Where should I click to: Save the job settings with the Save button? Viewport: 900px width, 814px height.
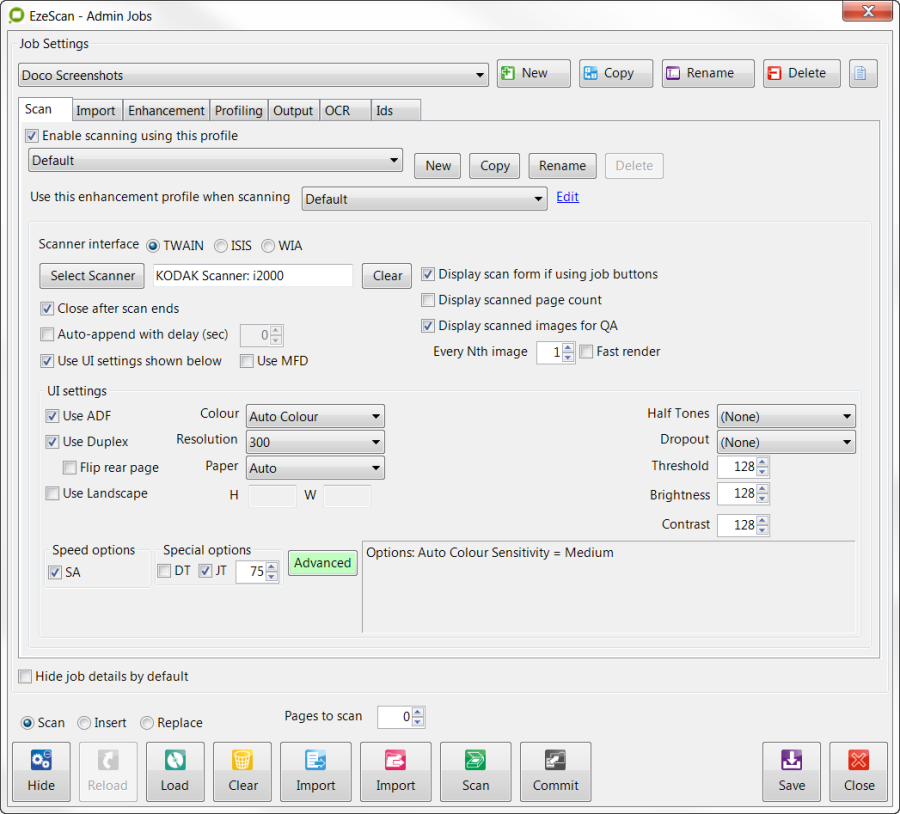coord(791,771)
